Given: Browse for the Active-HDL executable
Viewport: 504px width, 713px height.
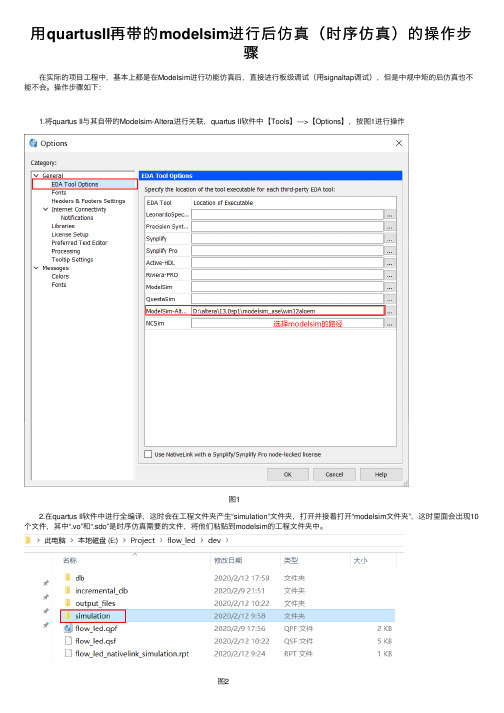Looking at the screenshot, I should pos(390,263).
